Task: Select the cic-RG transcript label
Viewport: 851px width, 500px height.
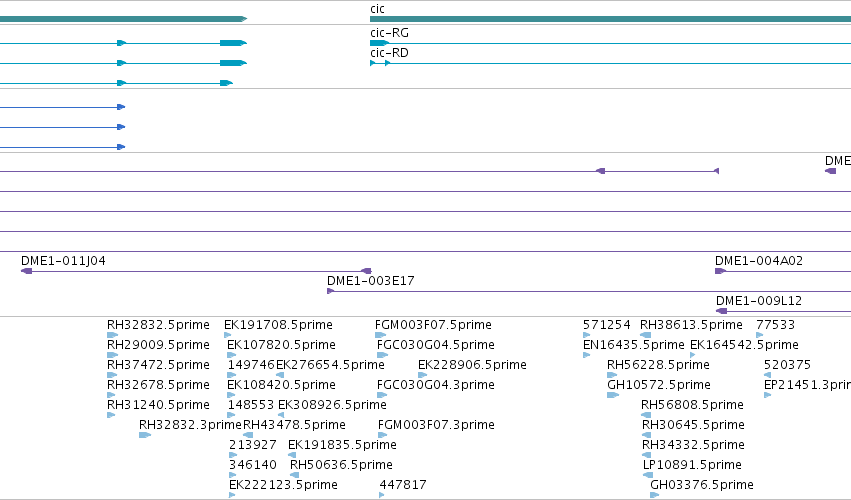Action: [x=389, y=33]
